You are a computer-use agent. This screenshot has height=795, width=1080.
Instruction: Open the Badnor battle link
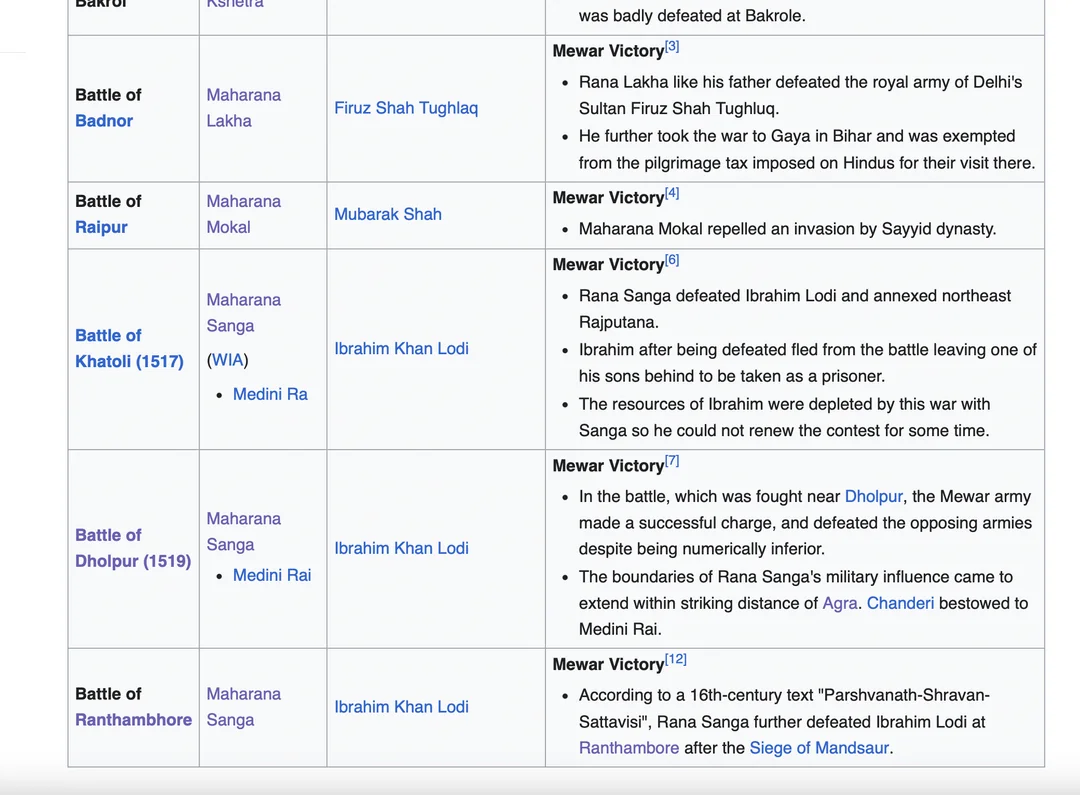(x=104, y=121)
